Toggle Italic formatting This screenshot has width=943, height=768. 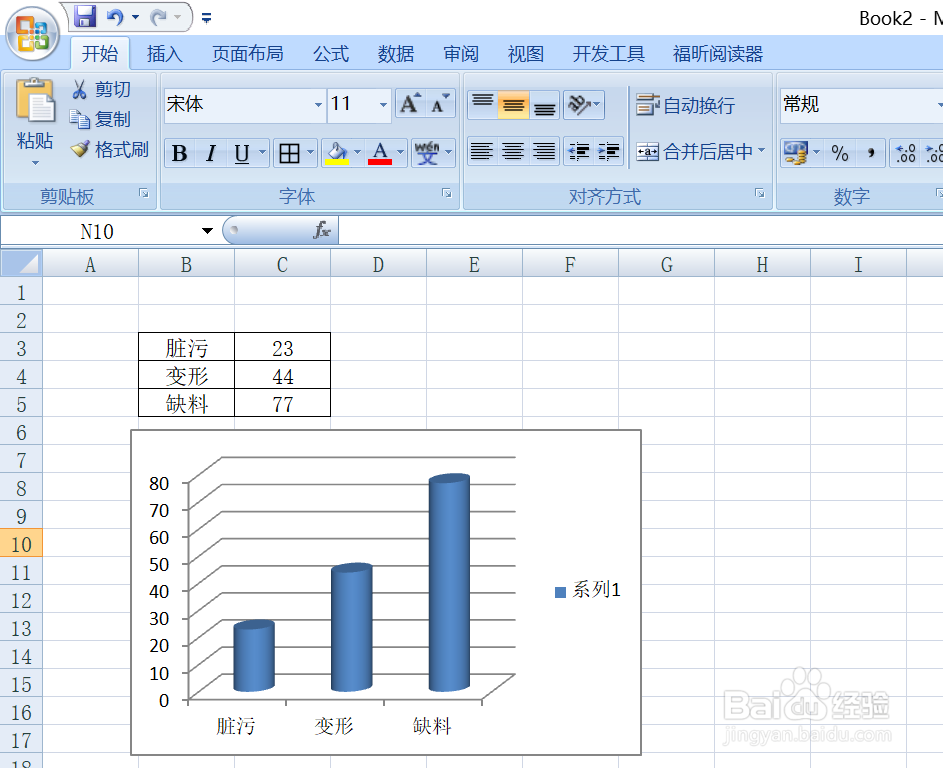pyautogui.click(x=210, y=153)
